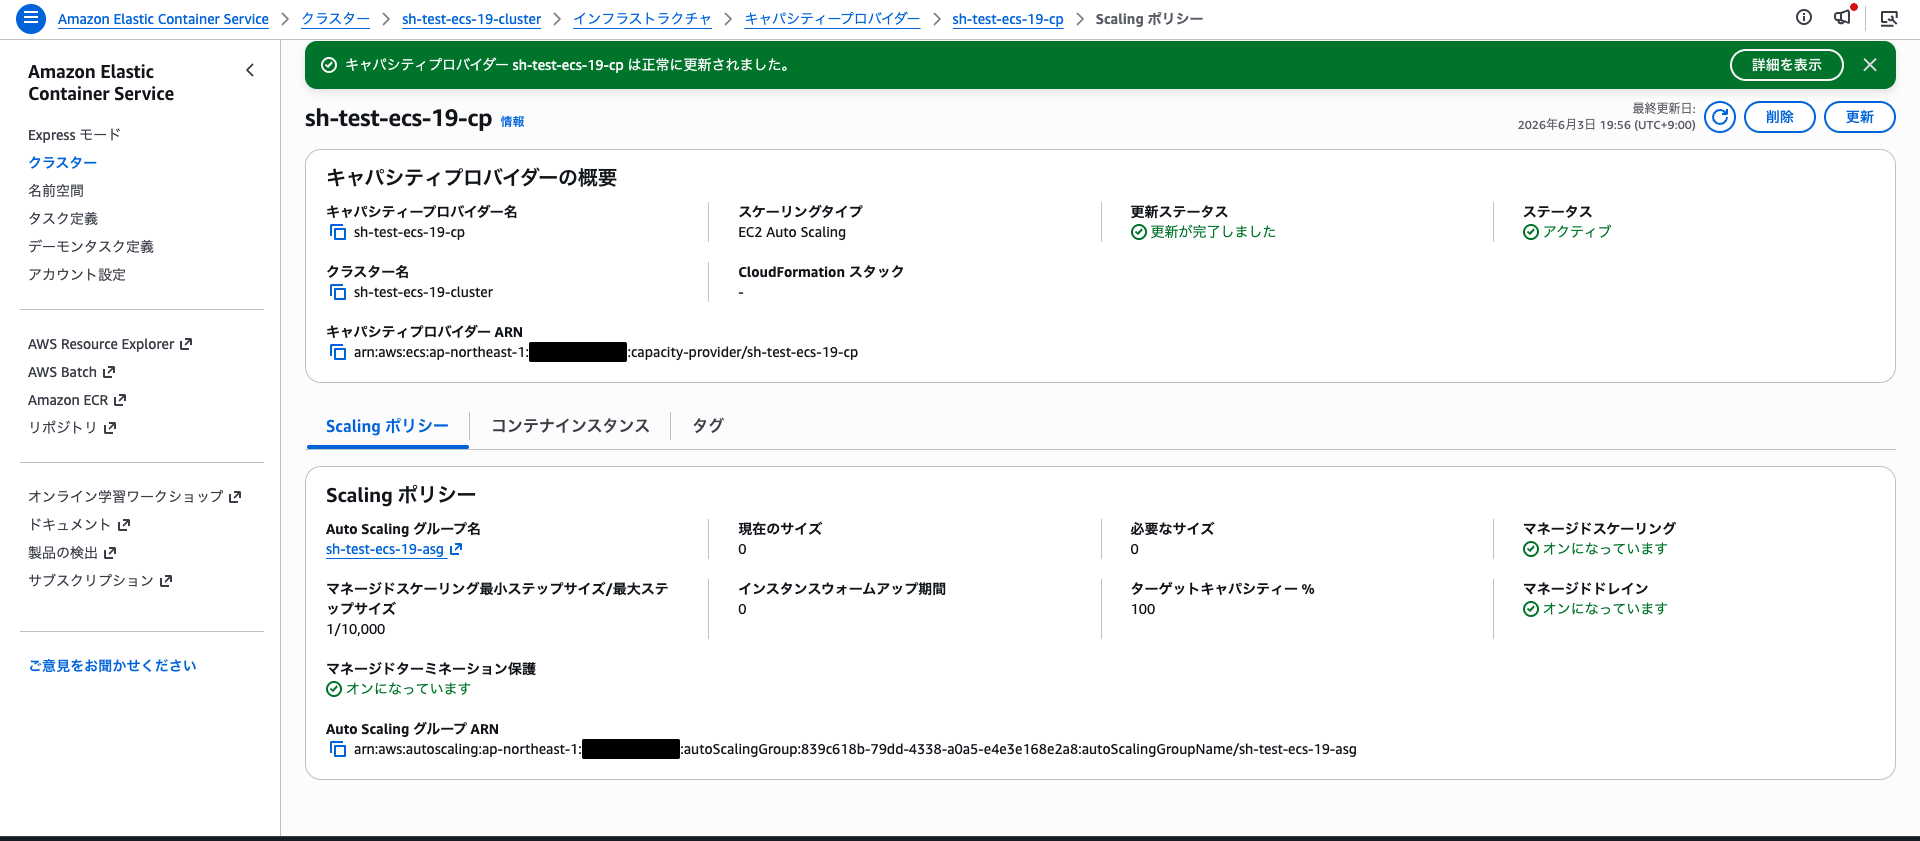The width and height of the screenshot is (1920, 841).
Task: Open クラスター in sidebar
Action: [62, 163]
